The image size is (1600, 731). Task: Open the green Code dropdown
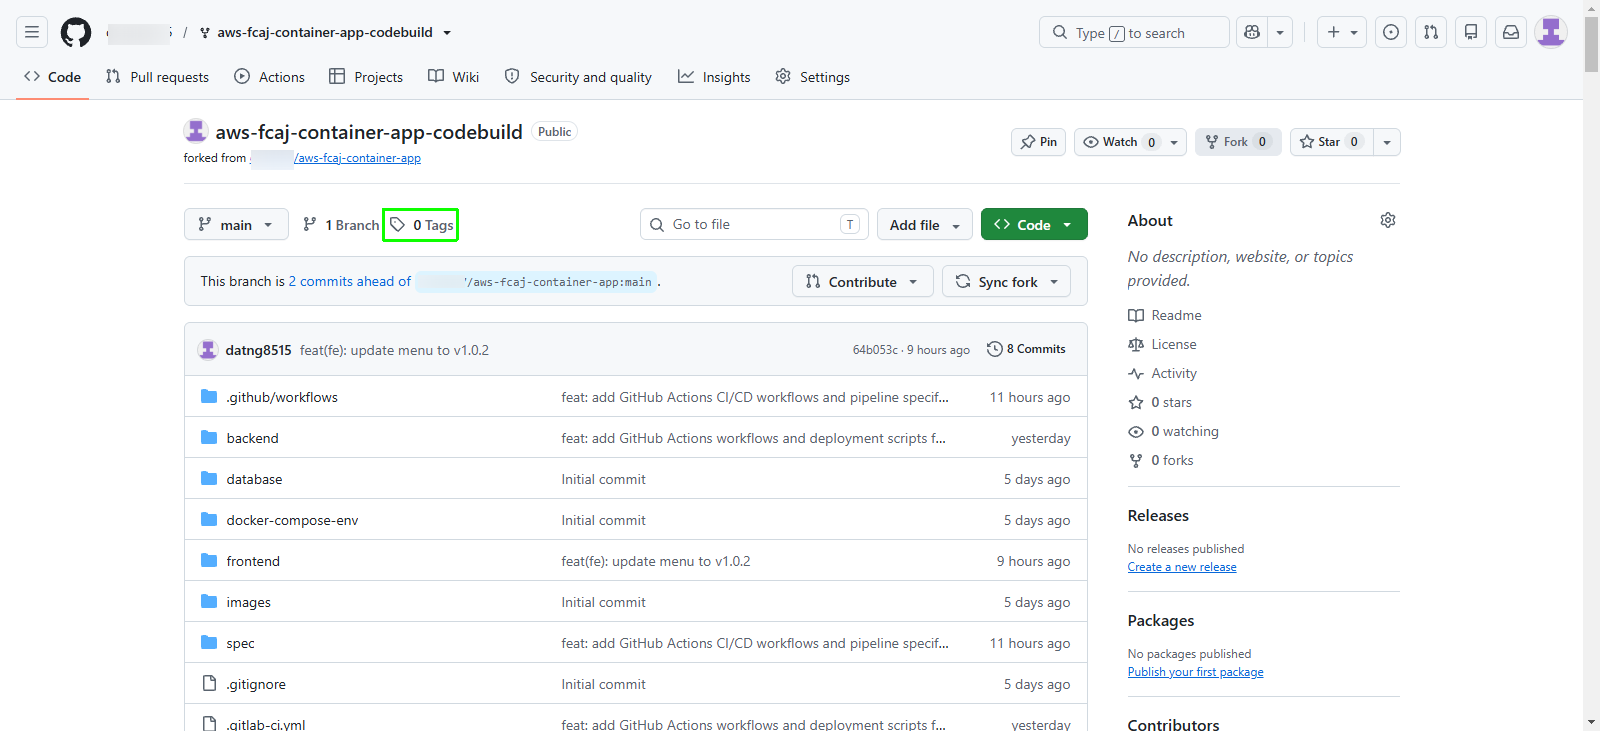(1034, 224)
